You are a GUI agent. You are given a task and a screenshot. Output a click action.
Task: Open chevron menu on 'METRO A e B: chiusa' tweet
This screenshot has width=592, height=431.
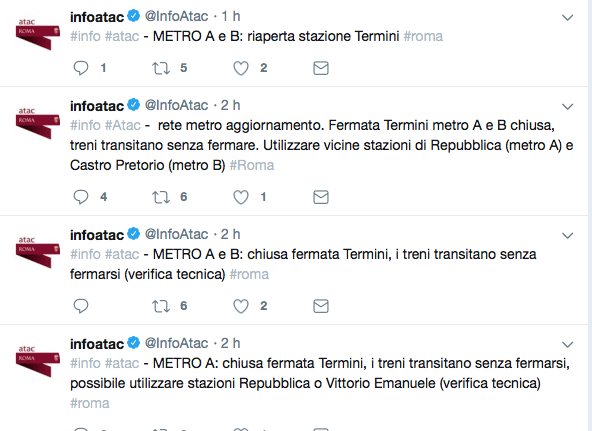click(567, 236)
